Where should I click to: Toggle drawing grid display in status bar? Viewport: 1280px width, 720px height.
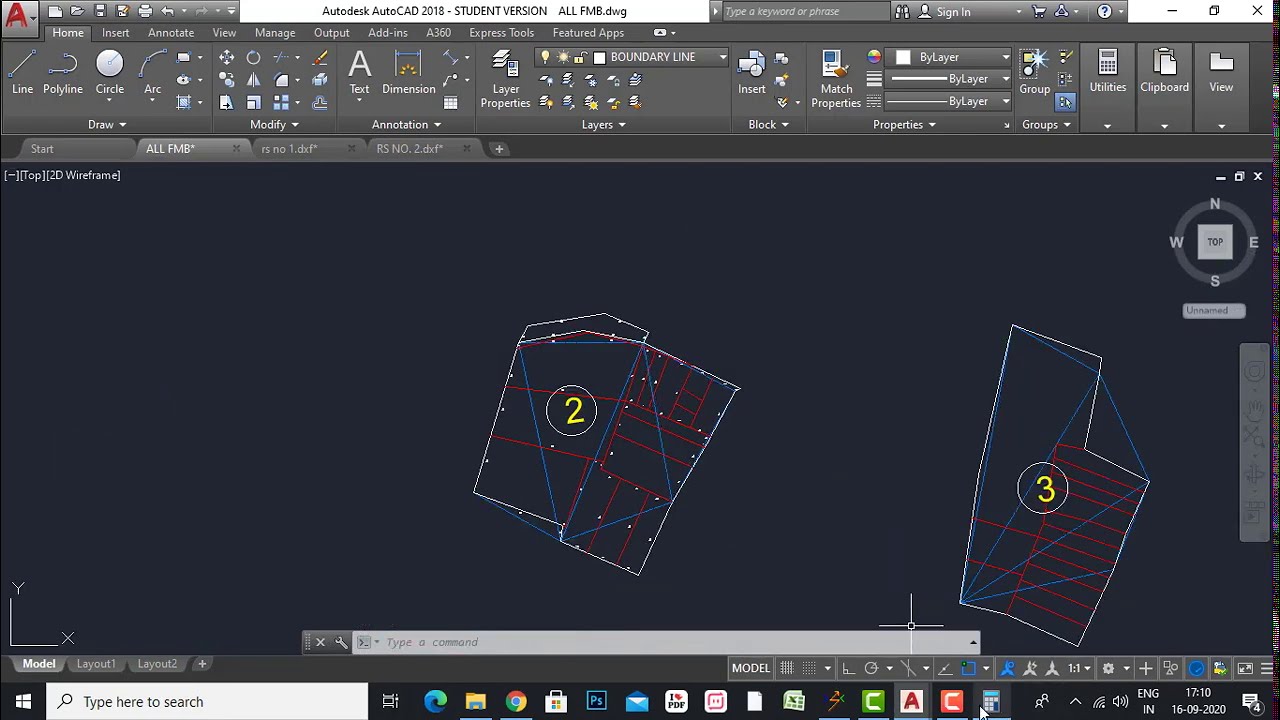pos(787,668)
